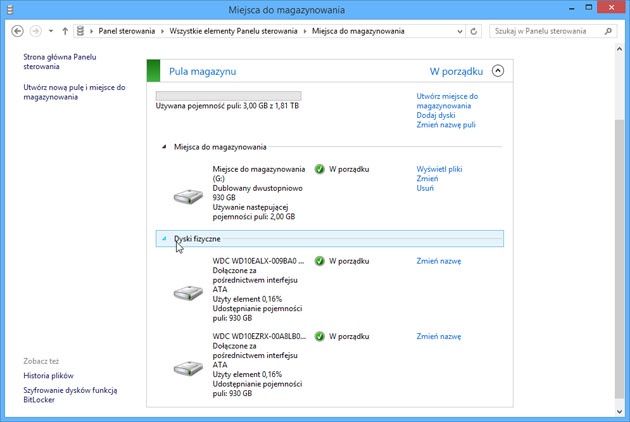Collapse the Miejsca do magazynowania group triangle
The image size is (630, 422).
tap(164, 147)
